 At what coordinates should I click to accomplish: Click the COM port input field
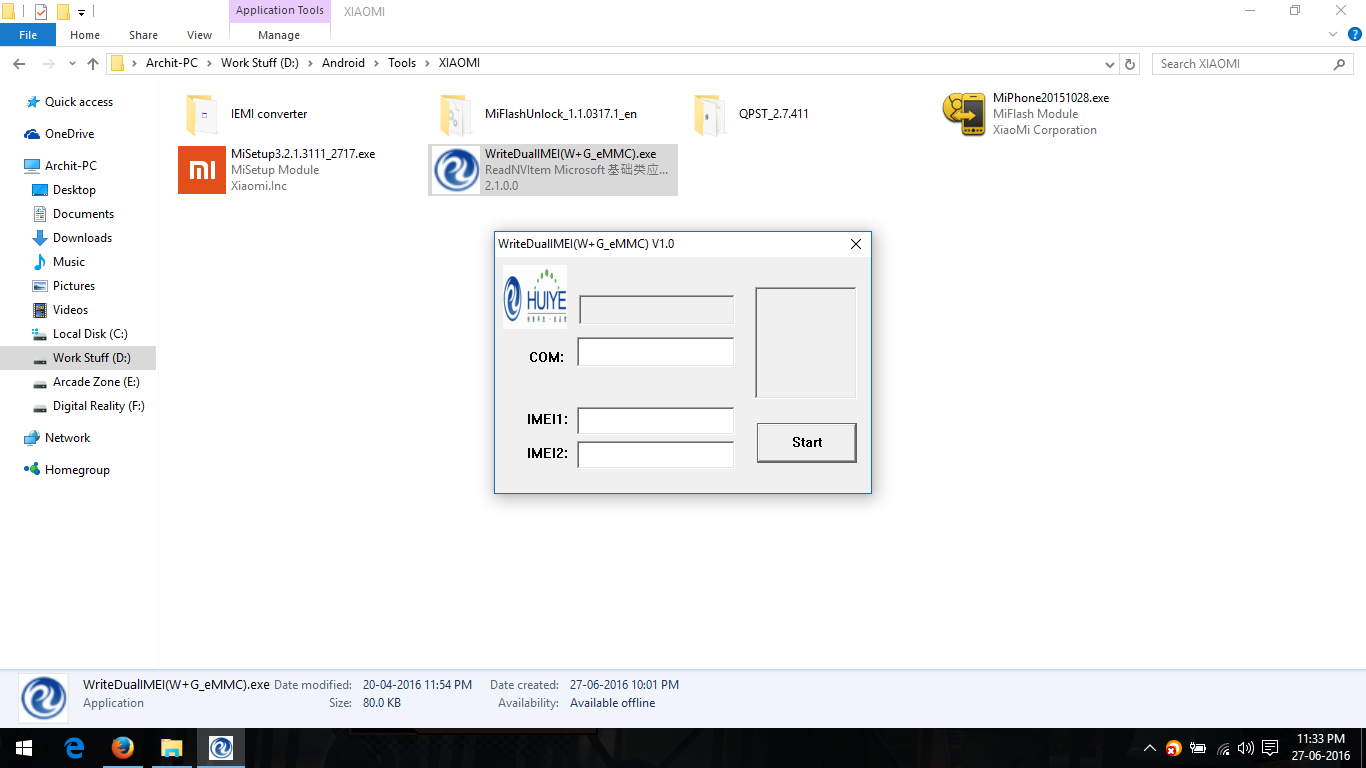(656, 352)
